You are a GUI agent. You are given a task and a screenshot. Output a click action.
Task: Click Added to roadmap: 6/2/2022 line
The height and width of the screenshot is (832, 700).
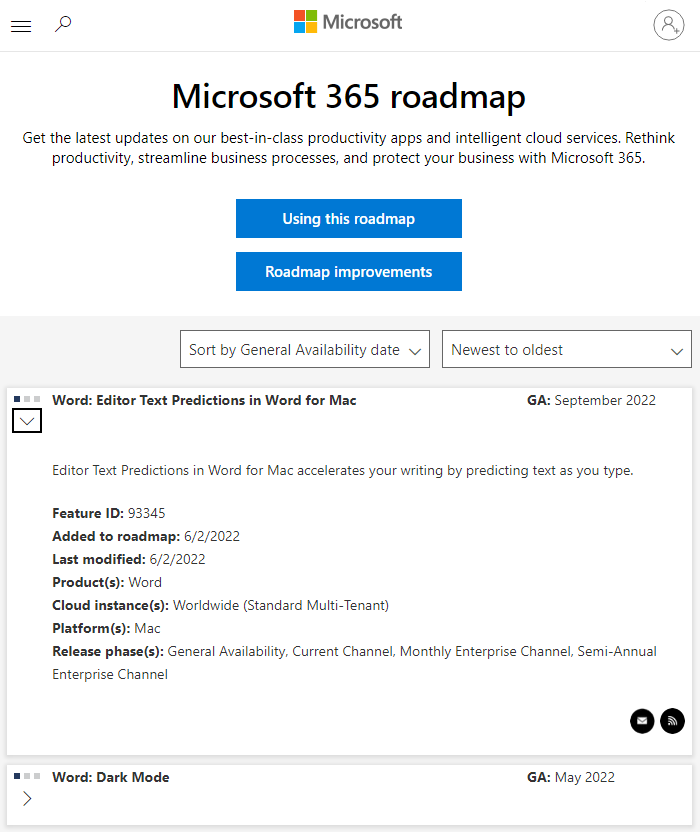(x=146, y=536)
